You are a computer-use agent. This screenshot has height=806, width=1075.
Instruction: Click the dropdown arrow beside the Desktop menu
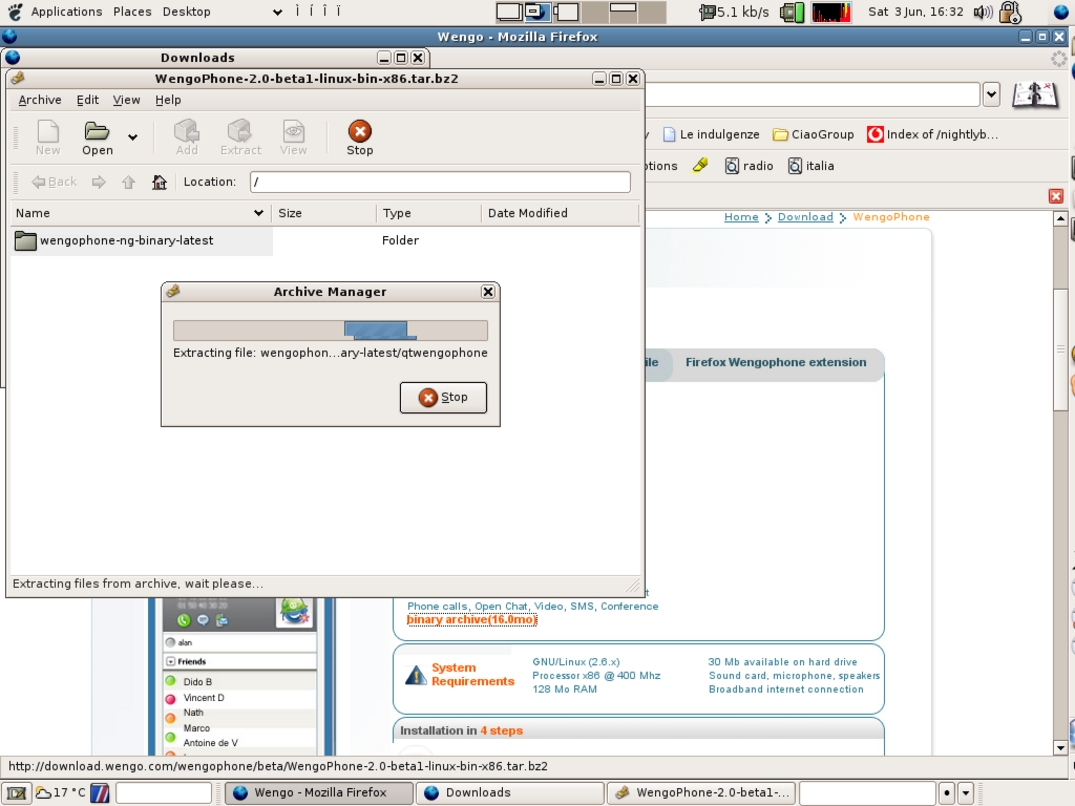click(278, 12)
